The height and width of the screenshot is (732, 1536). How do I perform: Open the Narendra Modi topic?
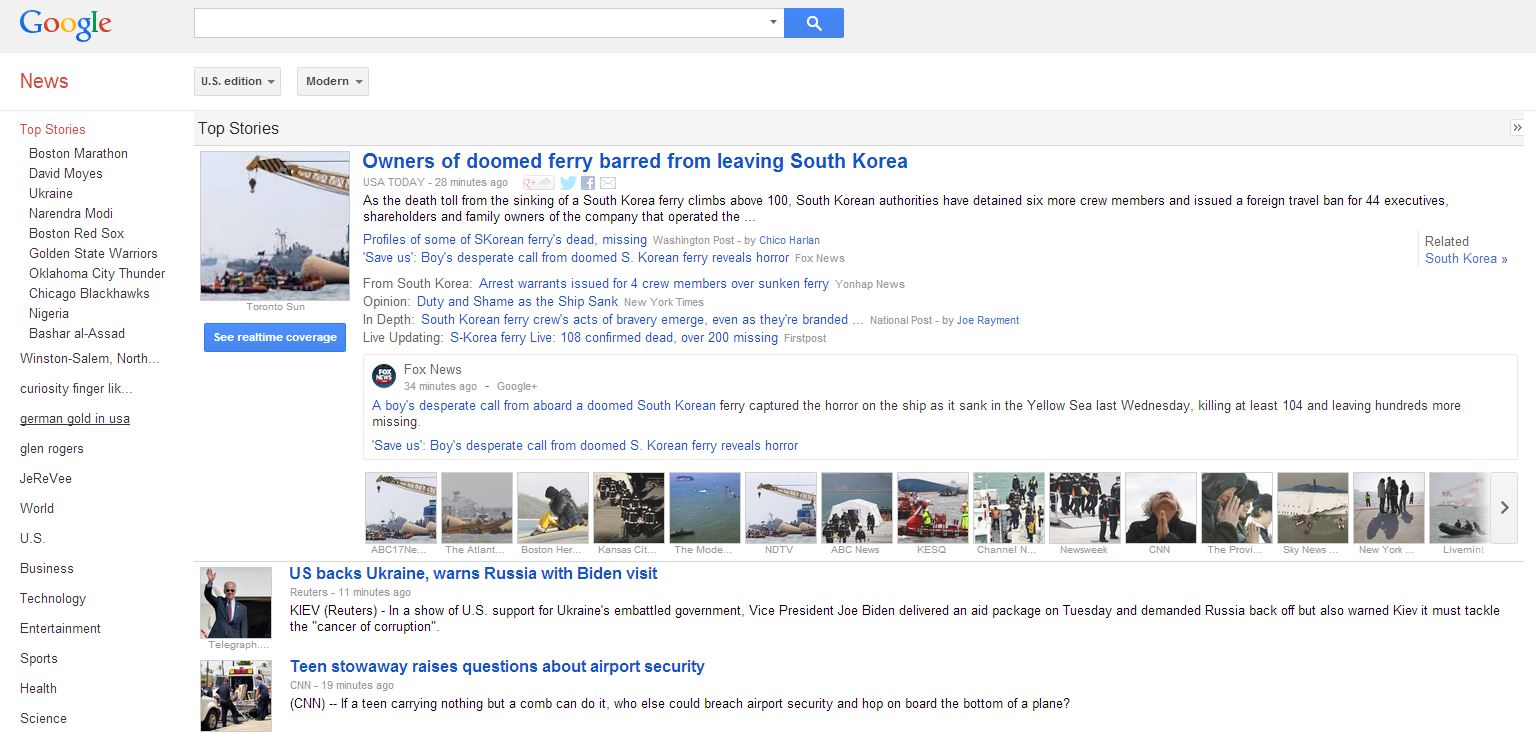pyautogui.click(x=71, y=213)
